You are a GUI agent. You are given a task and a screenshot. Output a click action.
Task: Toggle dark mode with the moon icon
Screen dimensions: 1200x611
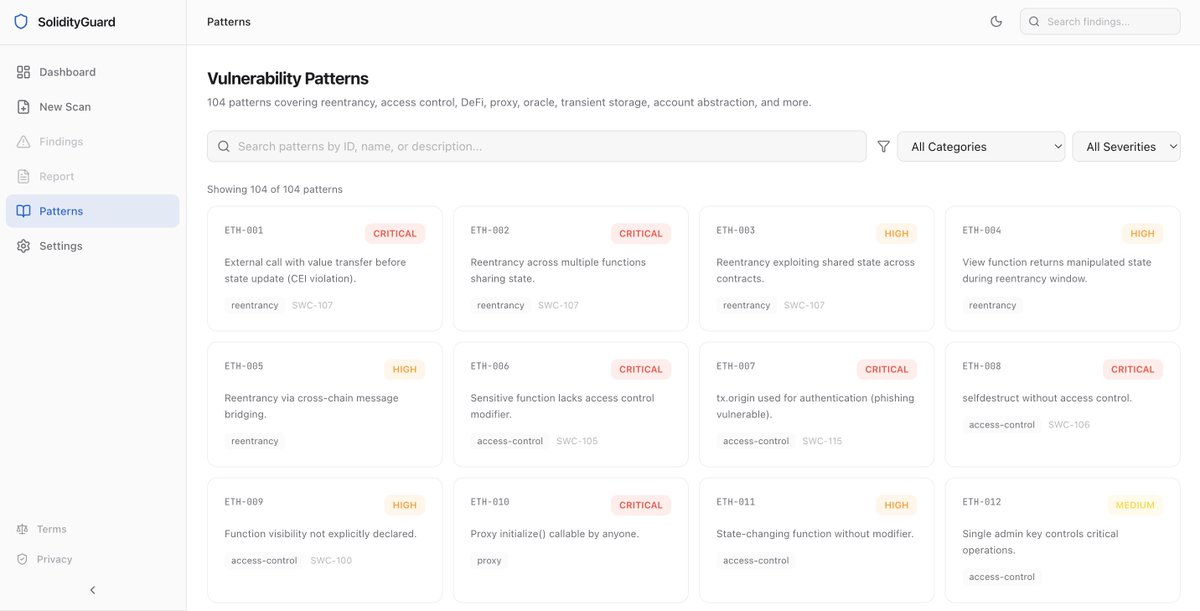(996, 21)
